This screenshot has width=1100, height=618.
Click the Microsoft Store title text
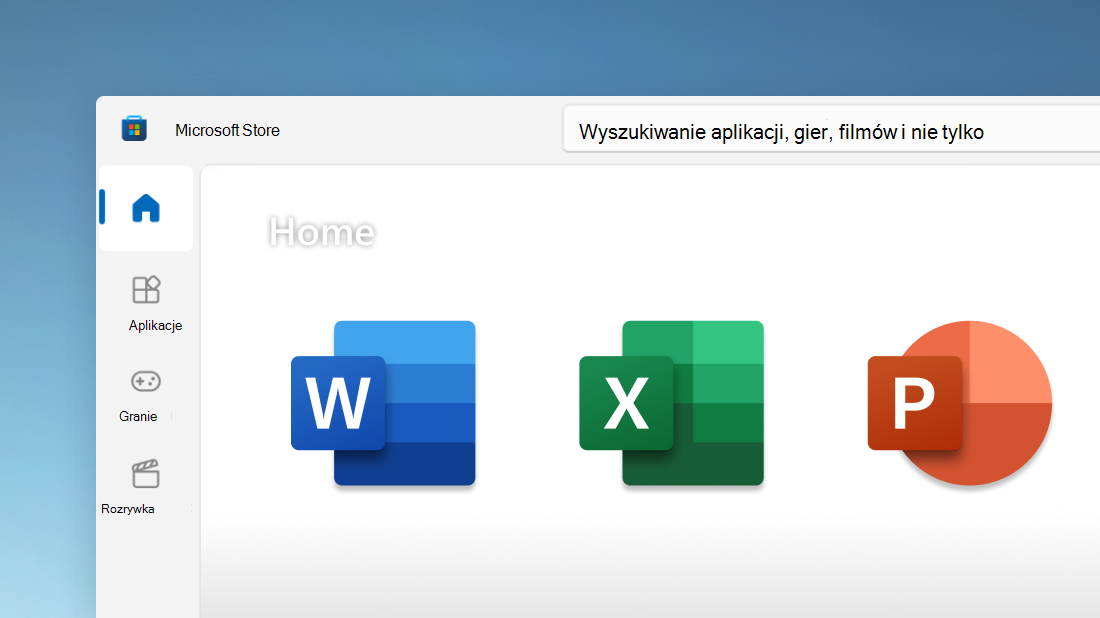[x=227, y=130]
